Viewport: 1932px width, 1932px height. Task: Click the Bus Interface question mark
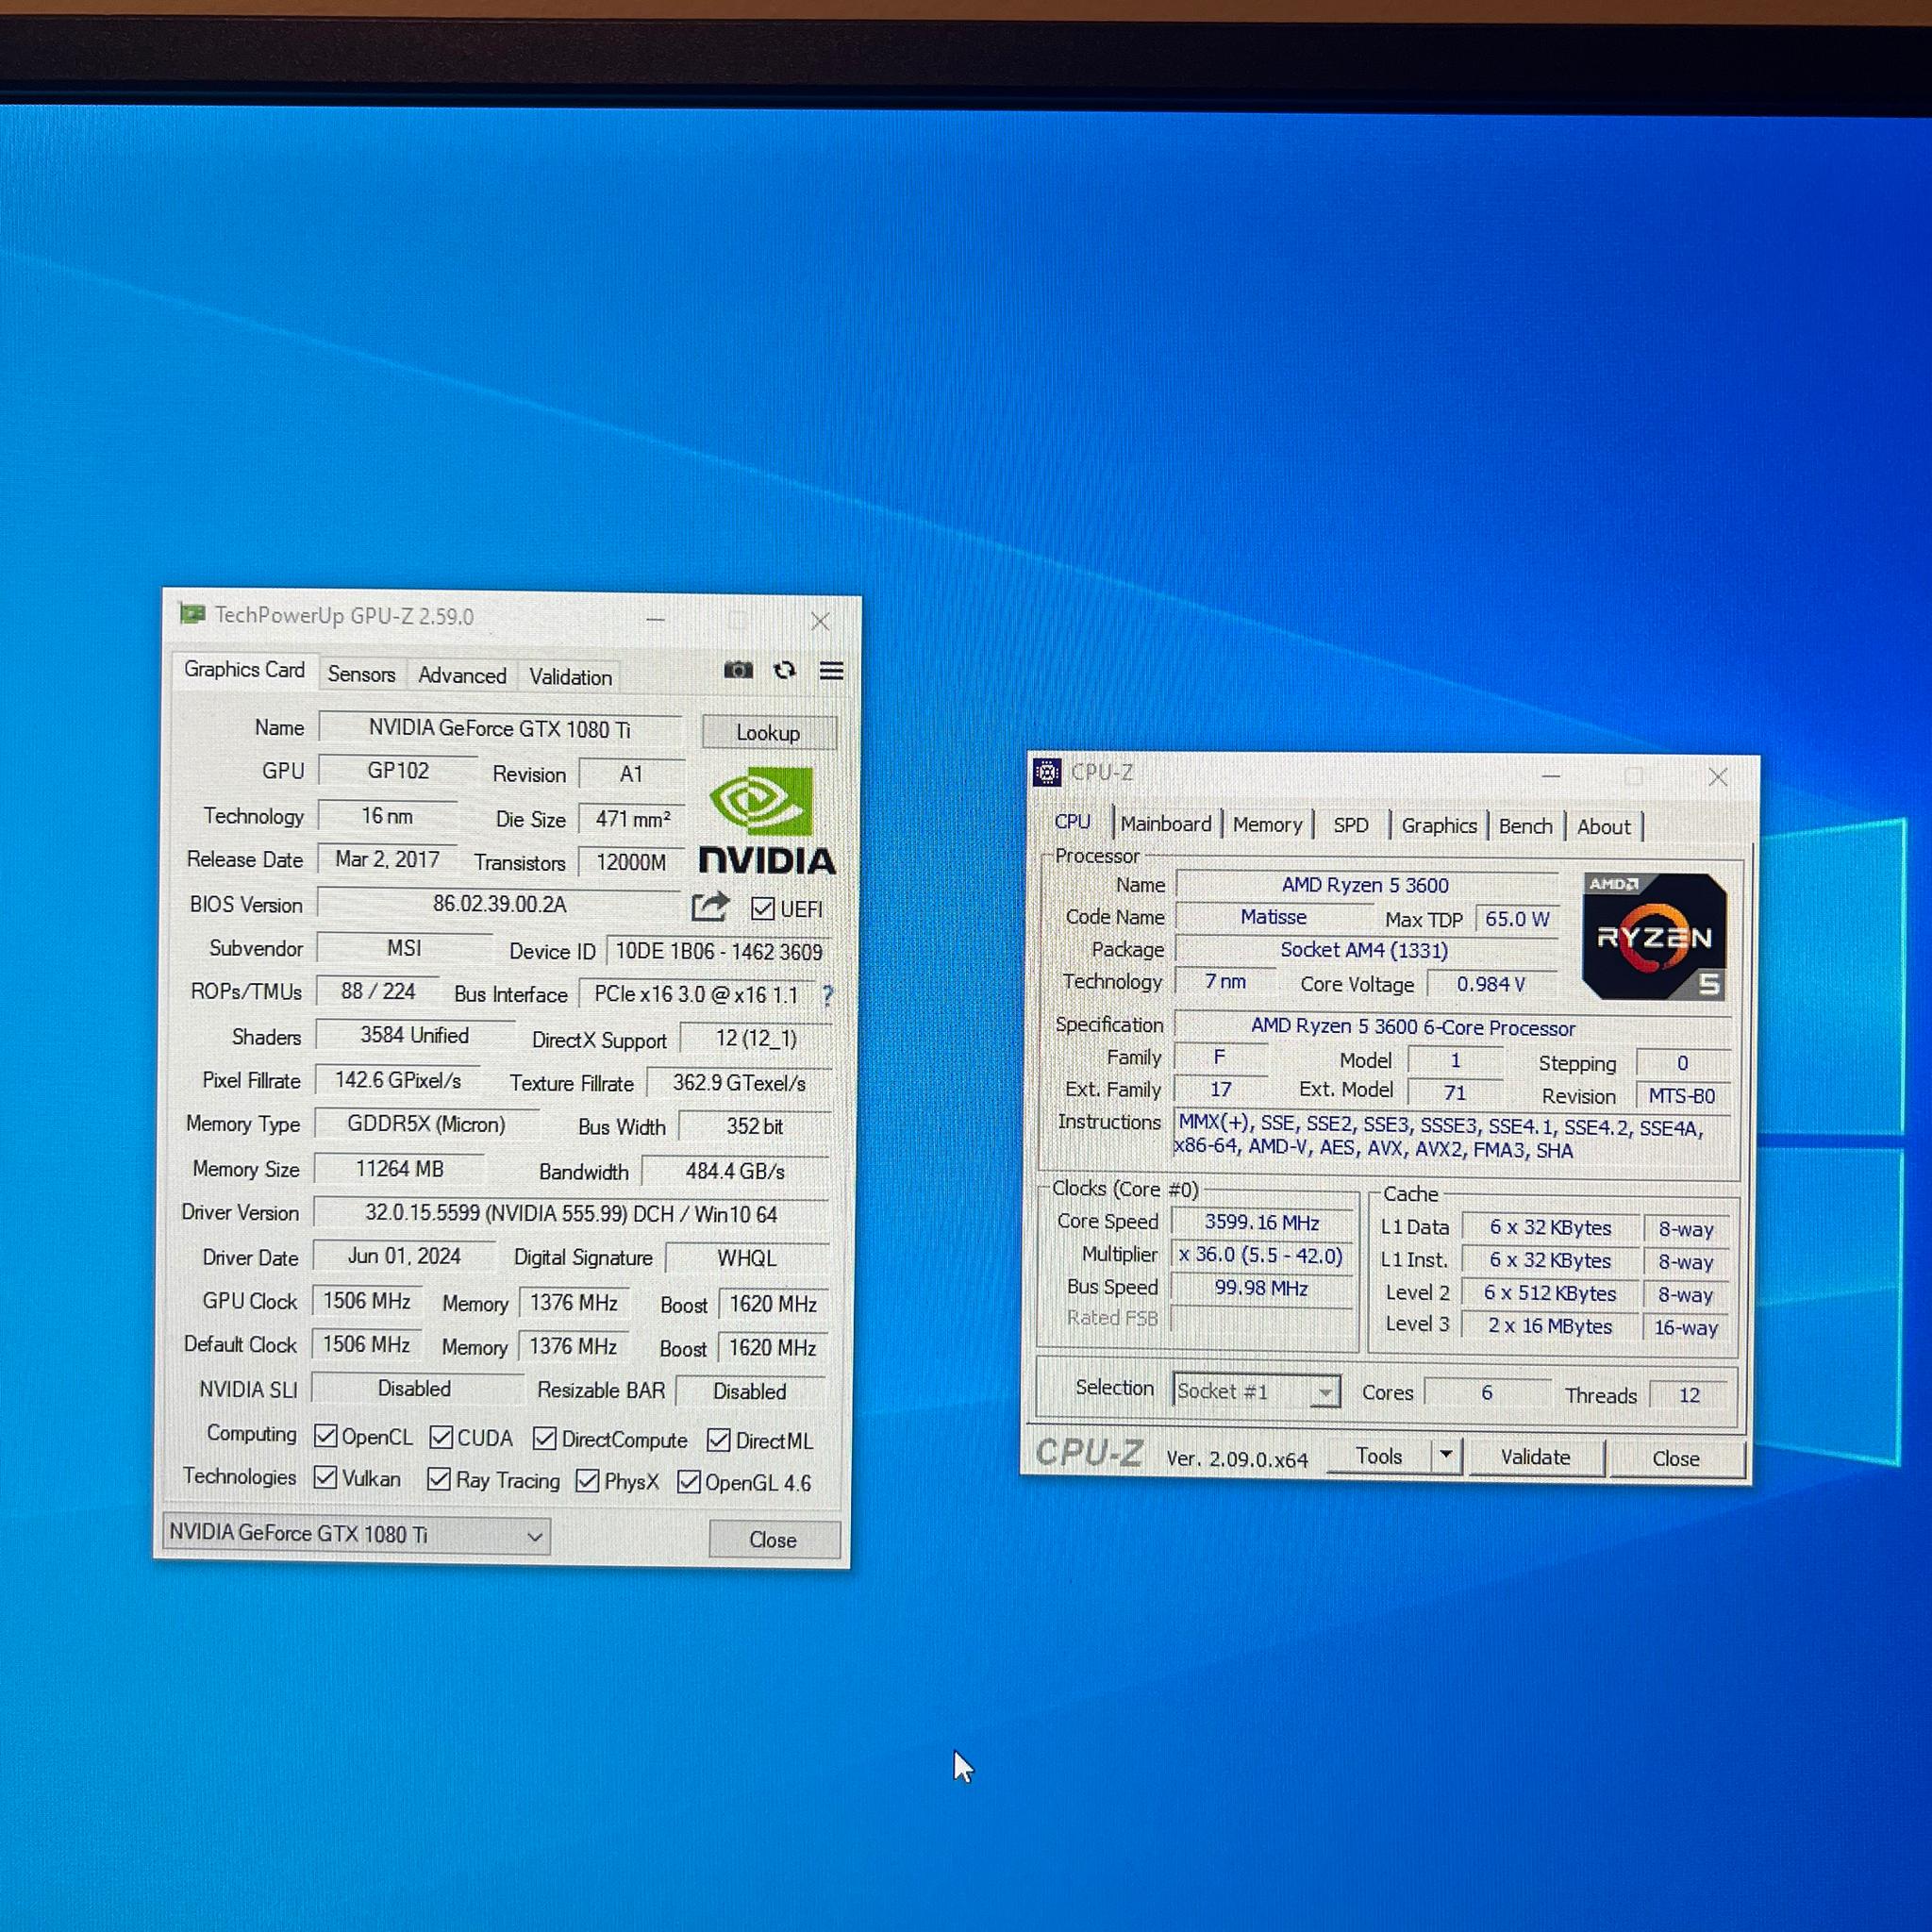827,996
